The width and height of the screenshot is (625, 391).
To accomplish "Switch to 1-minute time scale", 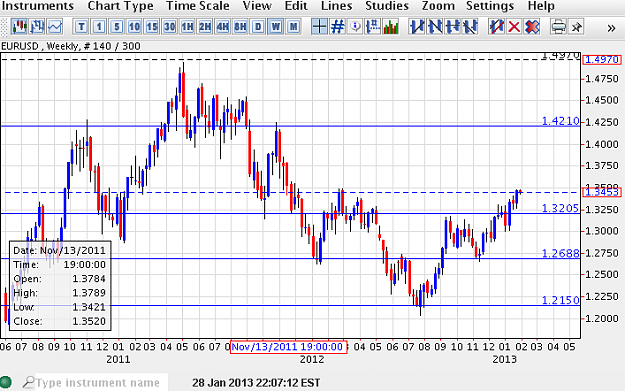I will pos(99,27).
